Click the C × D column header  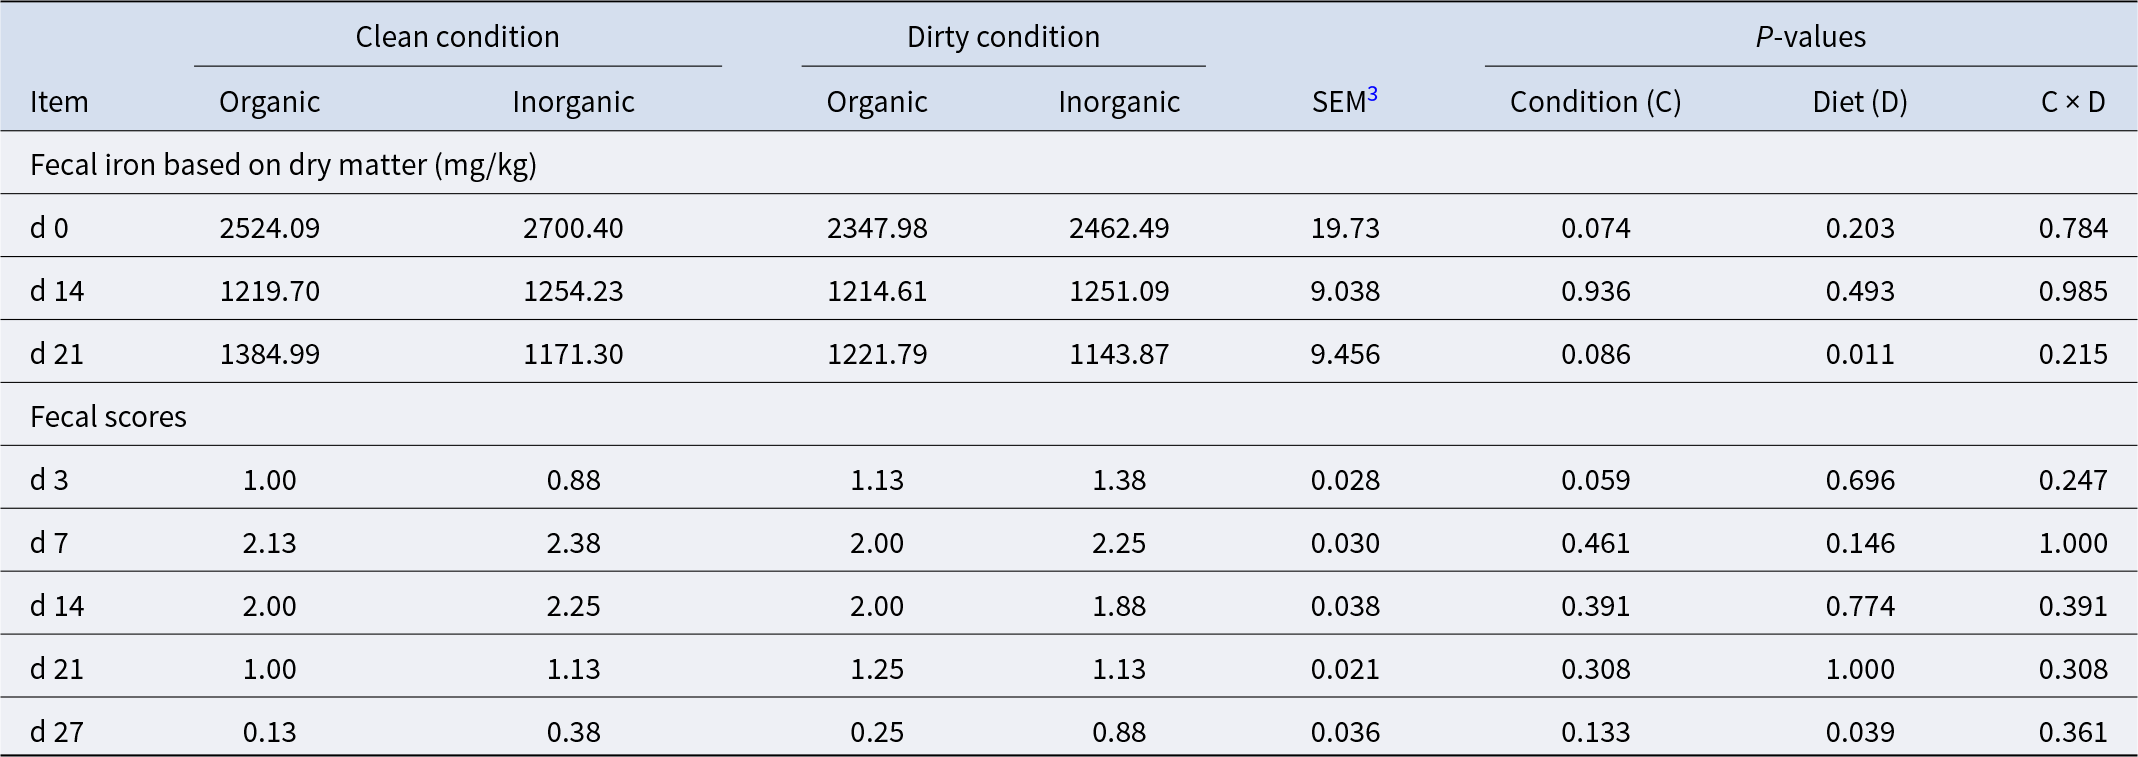pyautogui.click(x=2073, y=102)
